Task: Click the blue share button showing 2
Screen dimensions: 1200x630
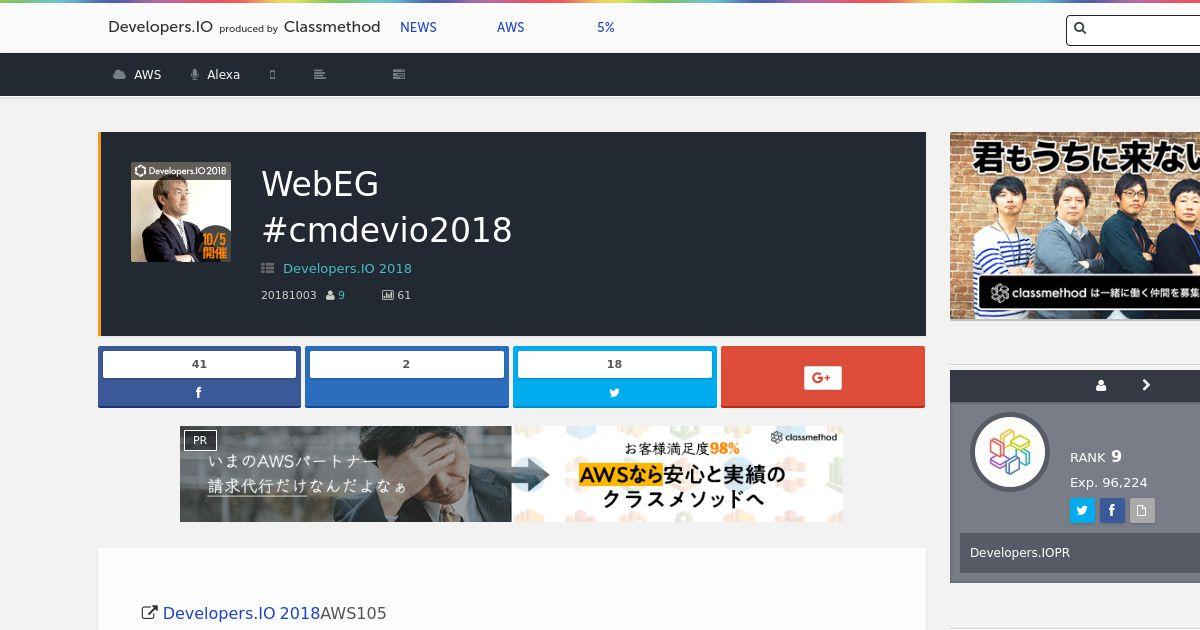Action: [x=406, y=377]
